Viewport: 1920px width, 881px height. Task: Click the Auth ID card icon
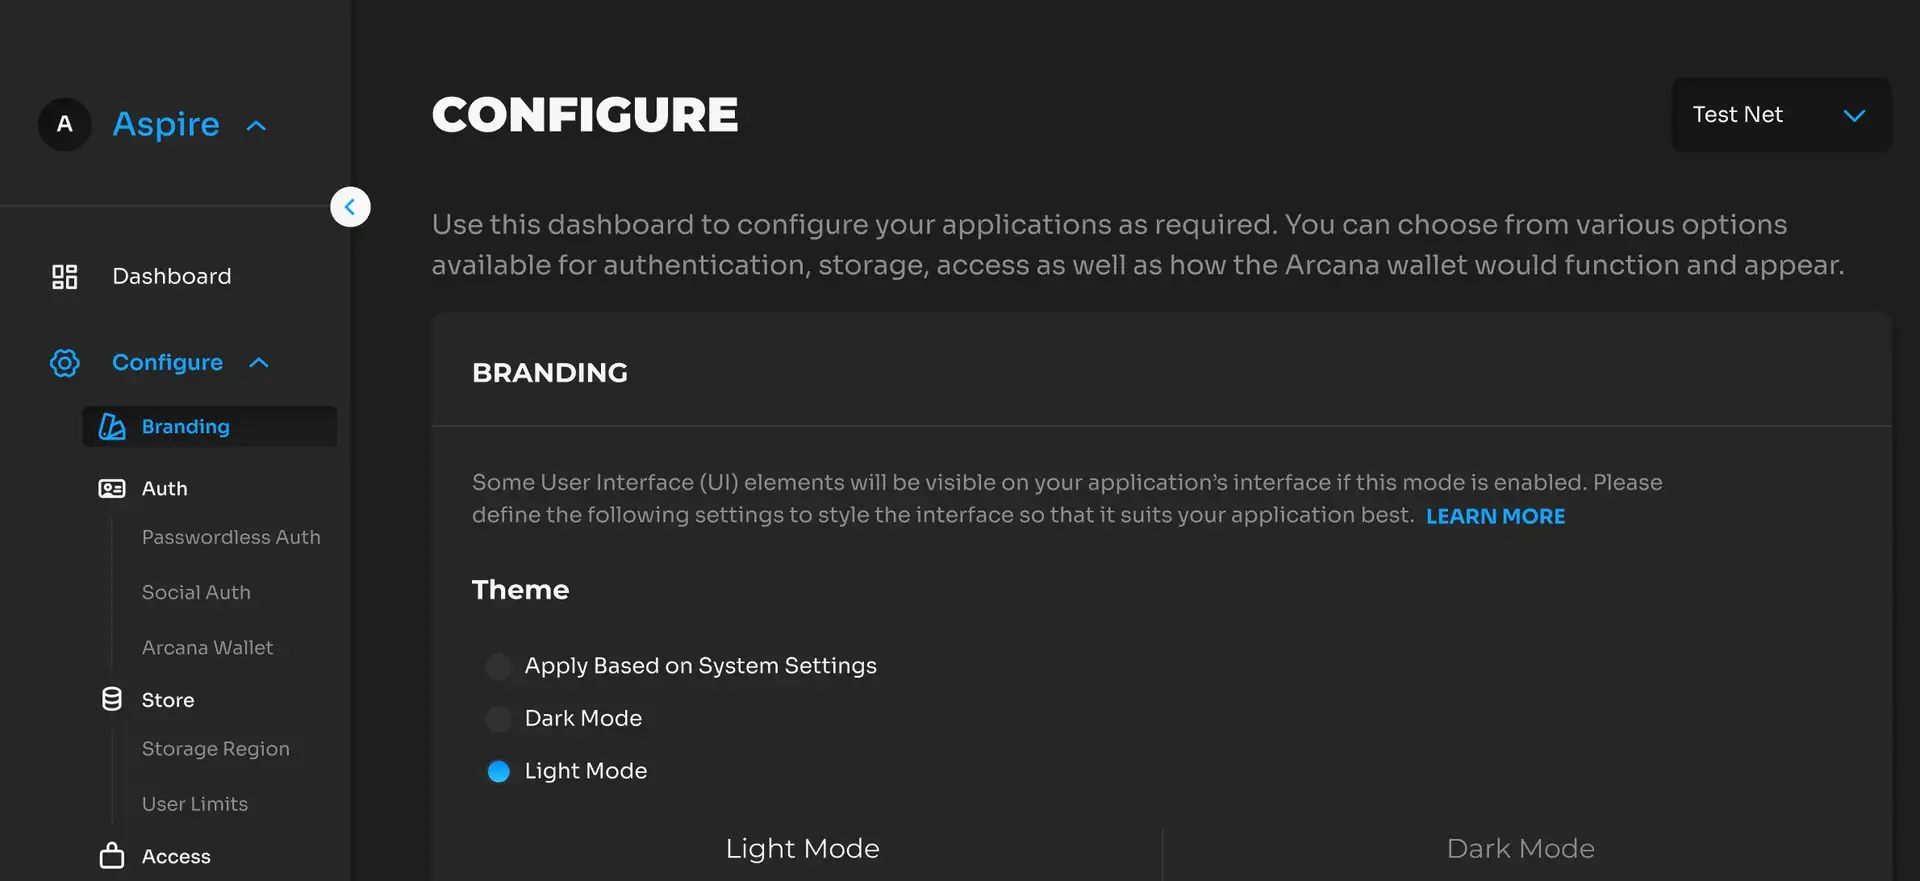tap(112, 489)
